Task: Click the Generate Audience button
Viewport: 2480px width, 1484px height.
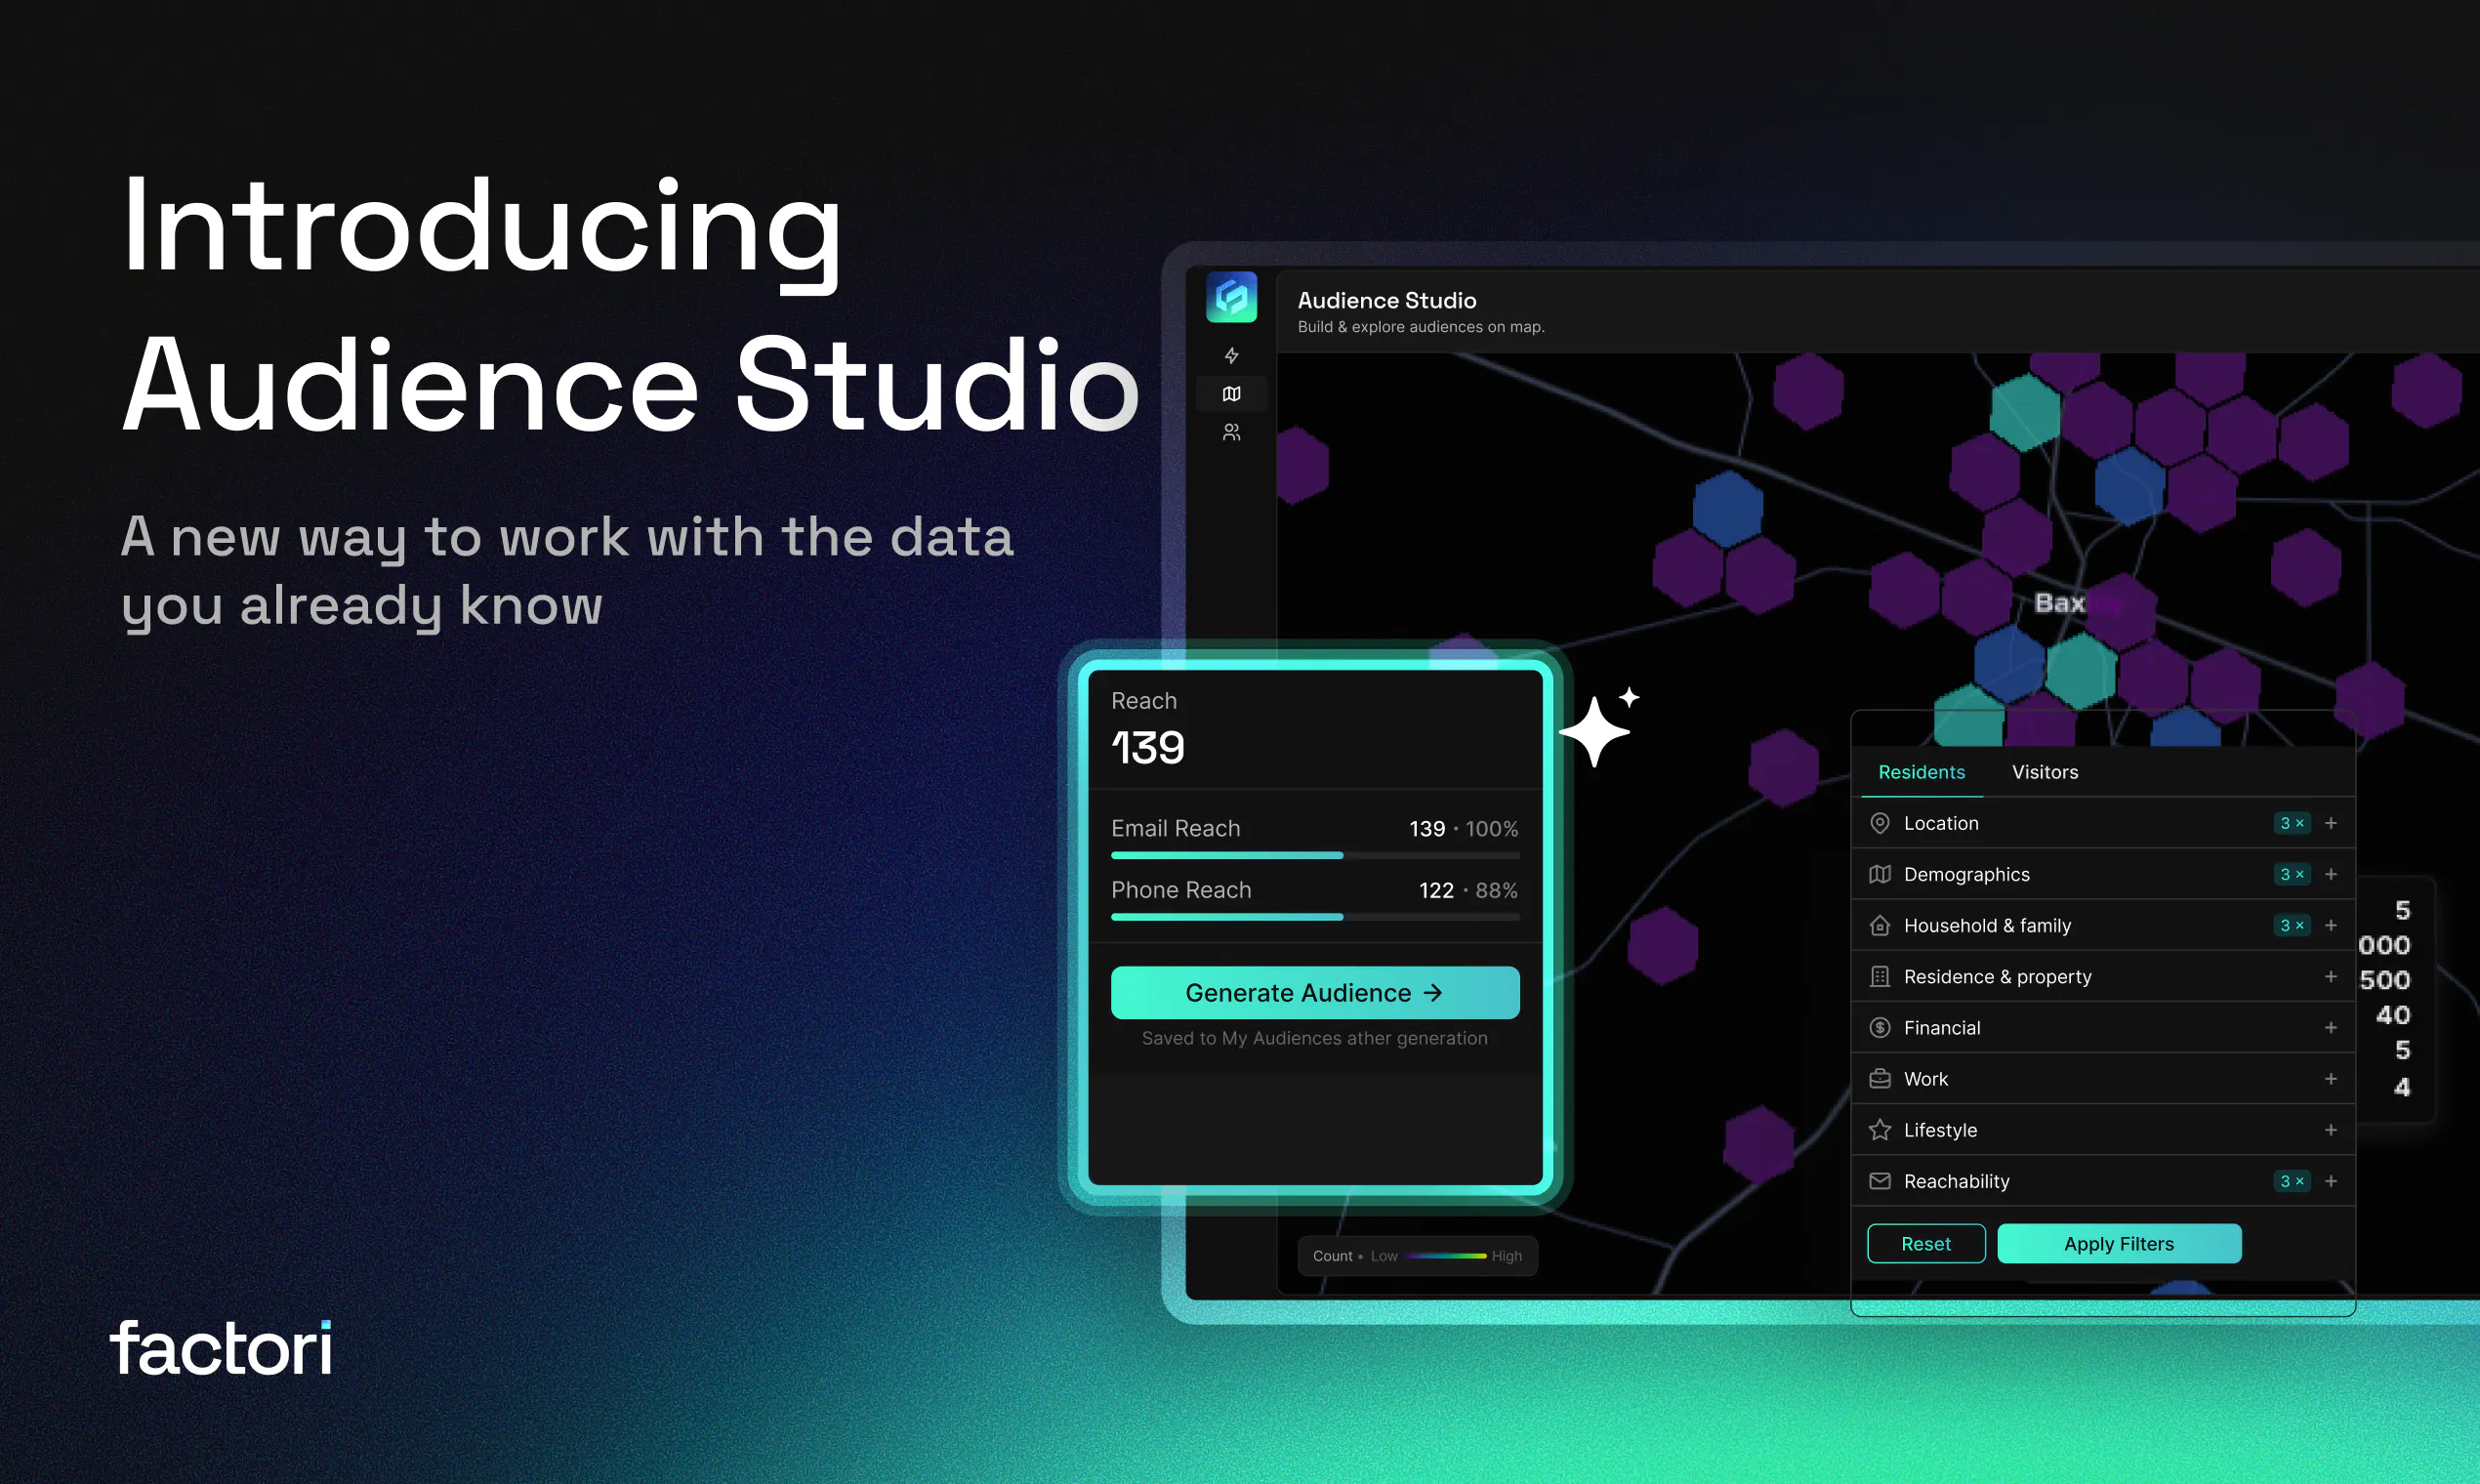Action: tap(1314, 992)
